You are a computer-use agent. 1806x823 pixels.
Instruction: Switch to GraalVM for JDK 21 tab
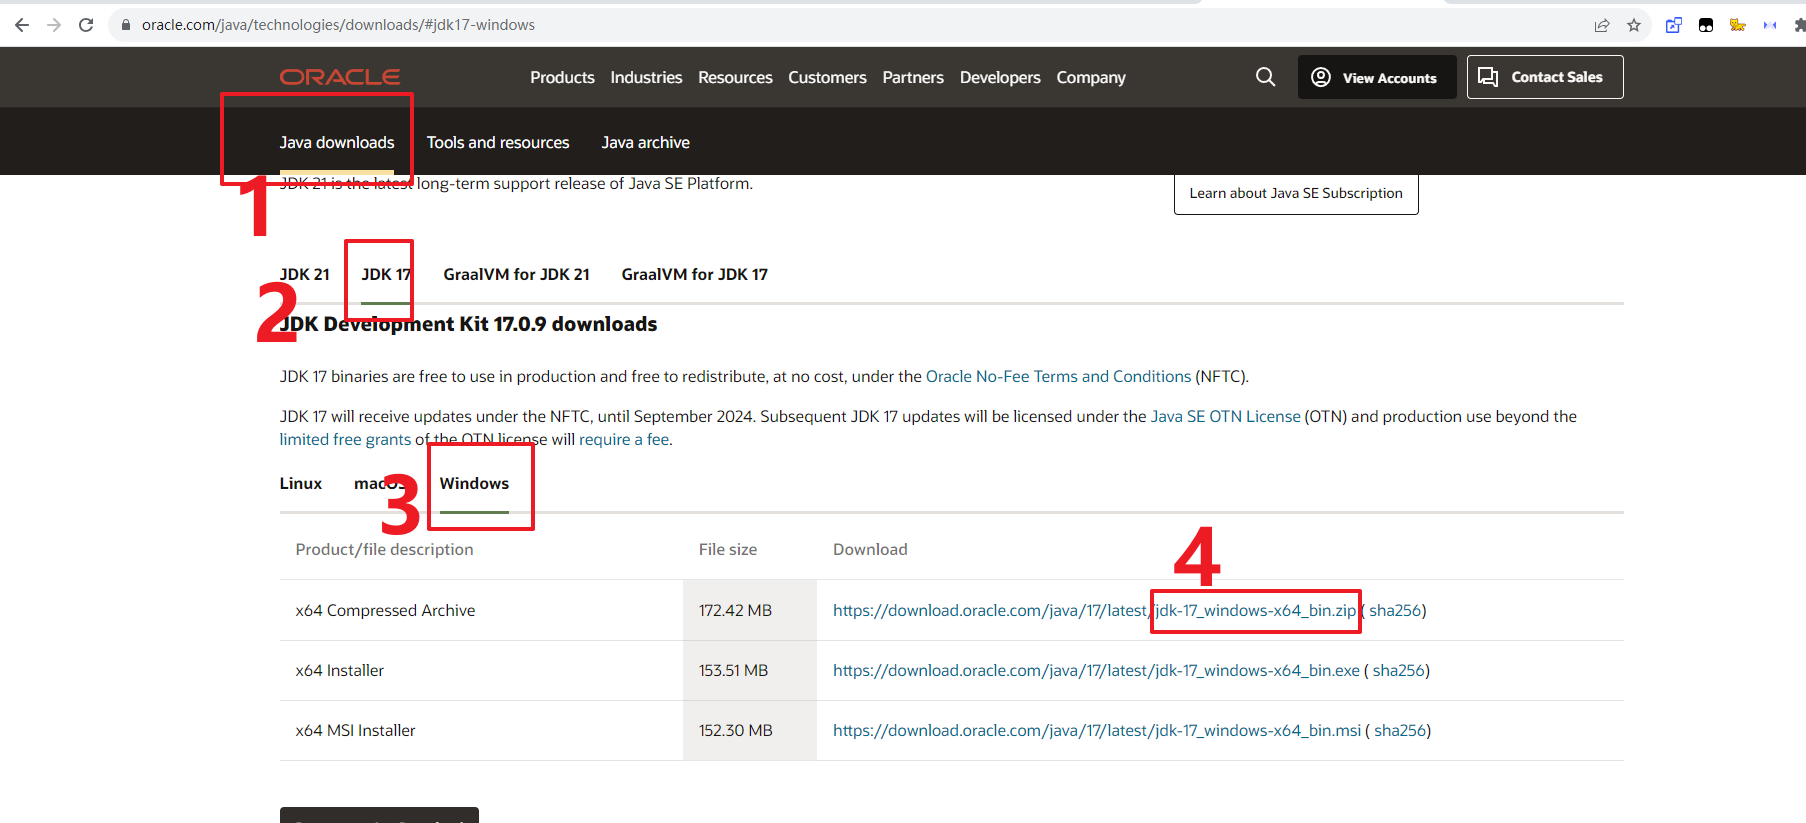(x=516, y=274)
